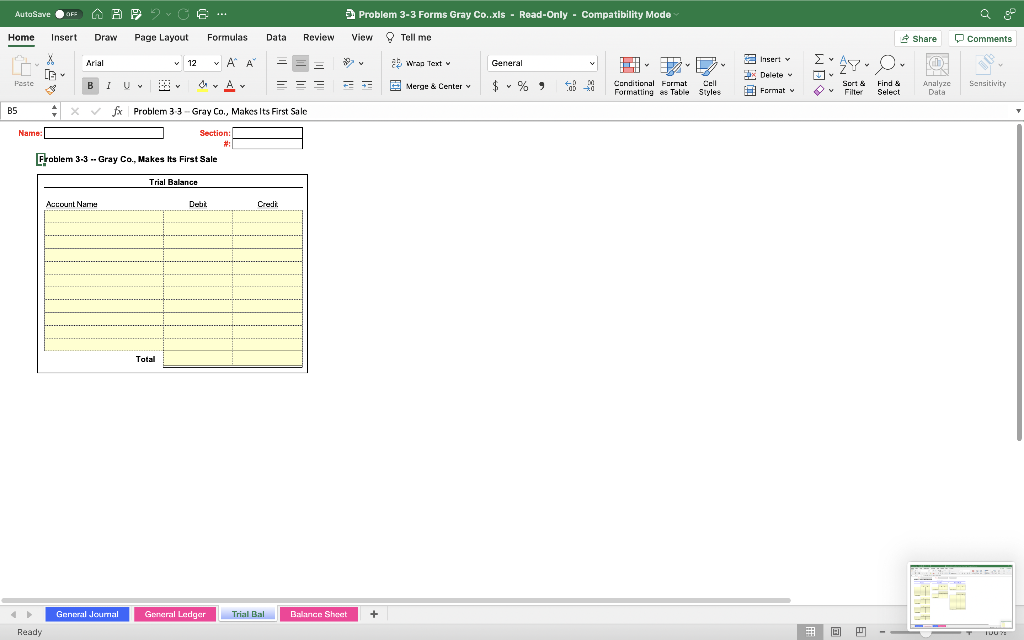This screenshot has height=640, width=1024.
Task: Expand Merge & Center options arrow
Action: (x=468, y=86)
